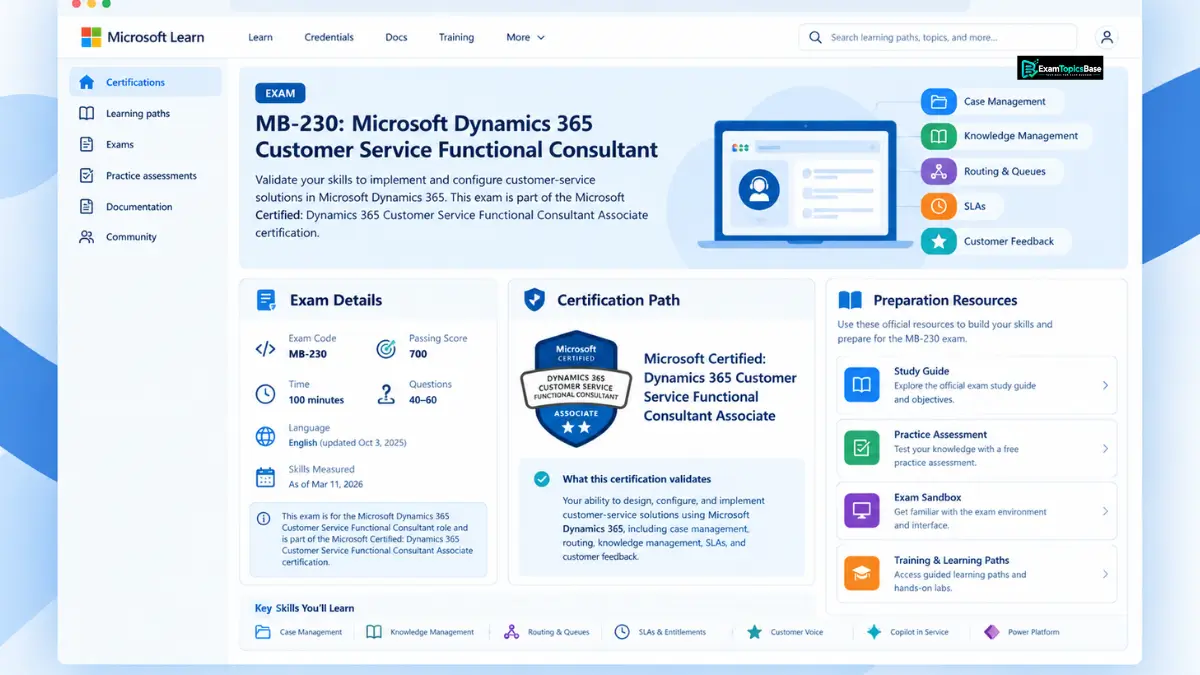Open the SLAs & Entitlements skill link

tap(660, 632)
